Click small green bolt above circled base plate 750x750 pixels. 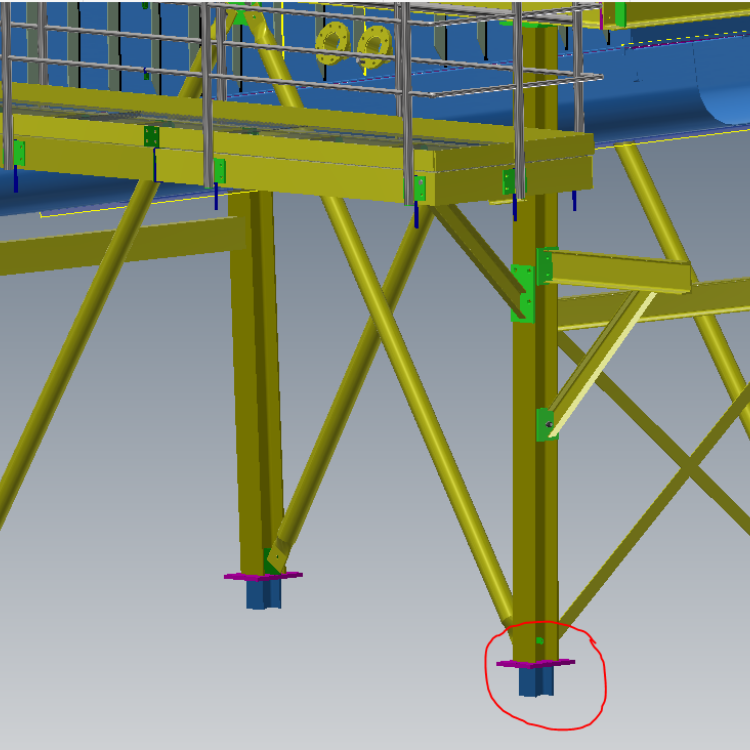tap(539, 641)
